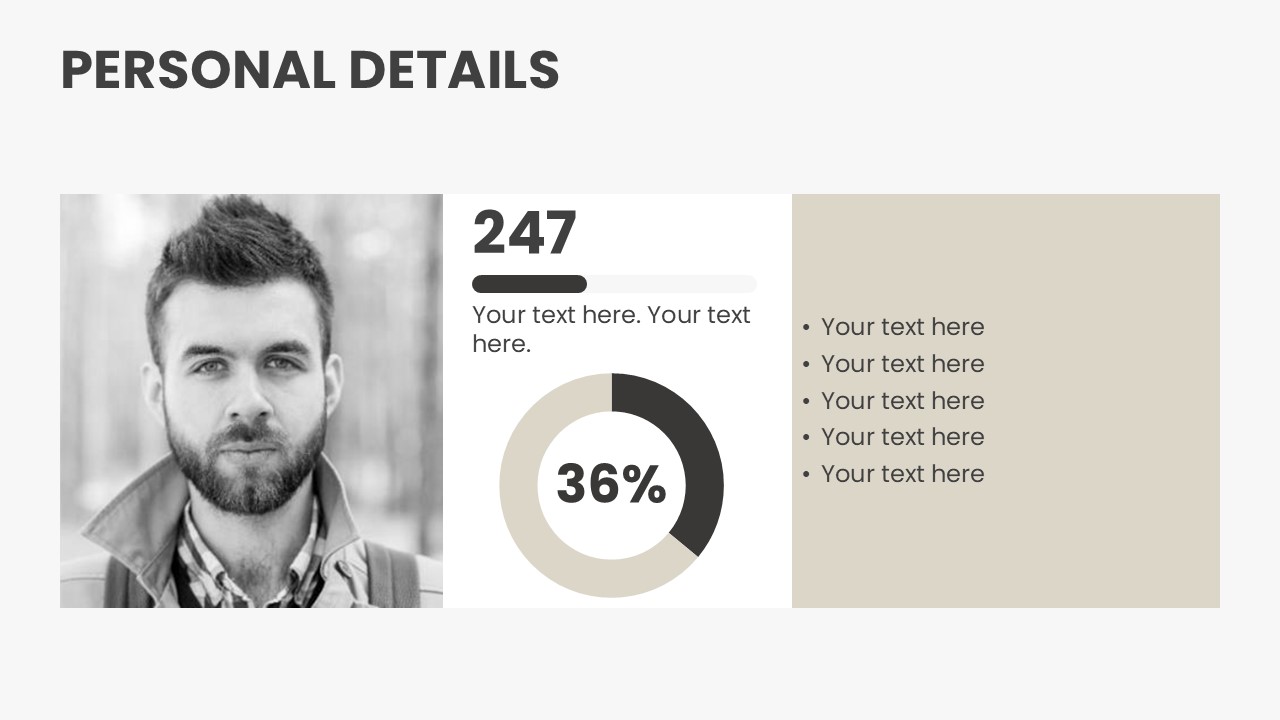The image size is (1280, 720).
Task: Select the paragraph text below progress bar
Action: [x=611, y=329]
